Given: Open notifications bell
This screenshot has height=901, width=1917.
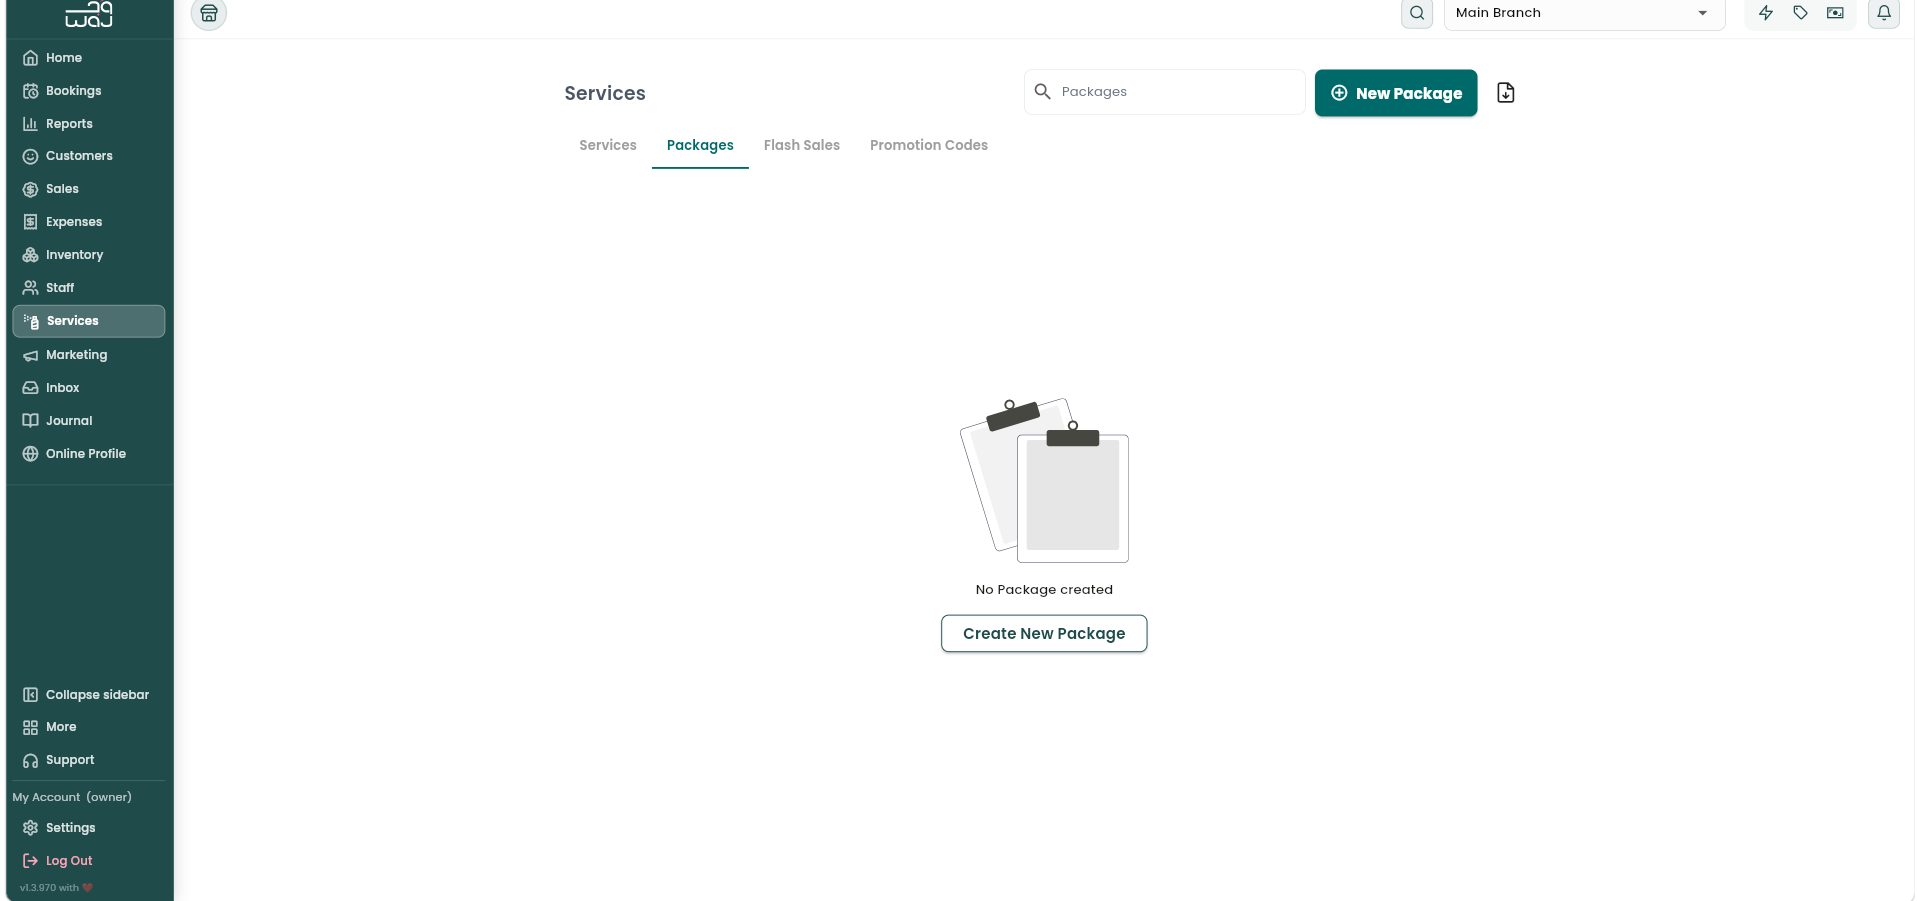Looking at the screenshot, I should [1884, 13].
